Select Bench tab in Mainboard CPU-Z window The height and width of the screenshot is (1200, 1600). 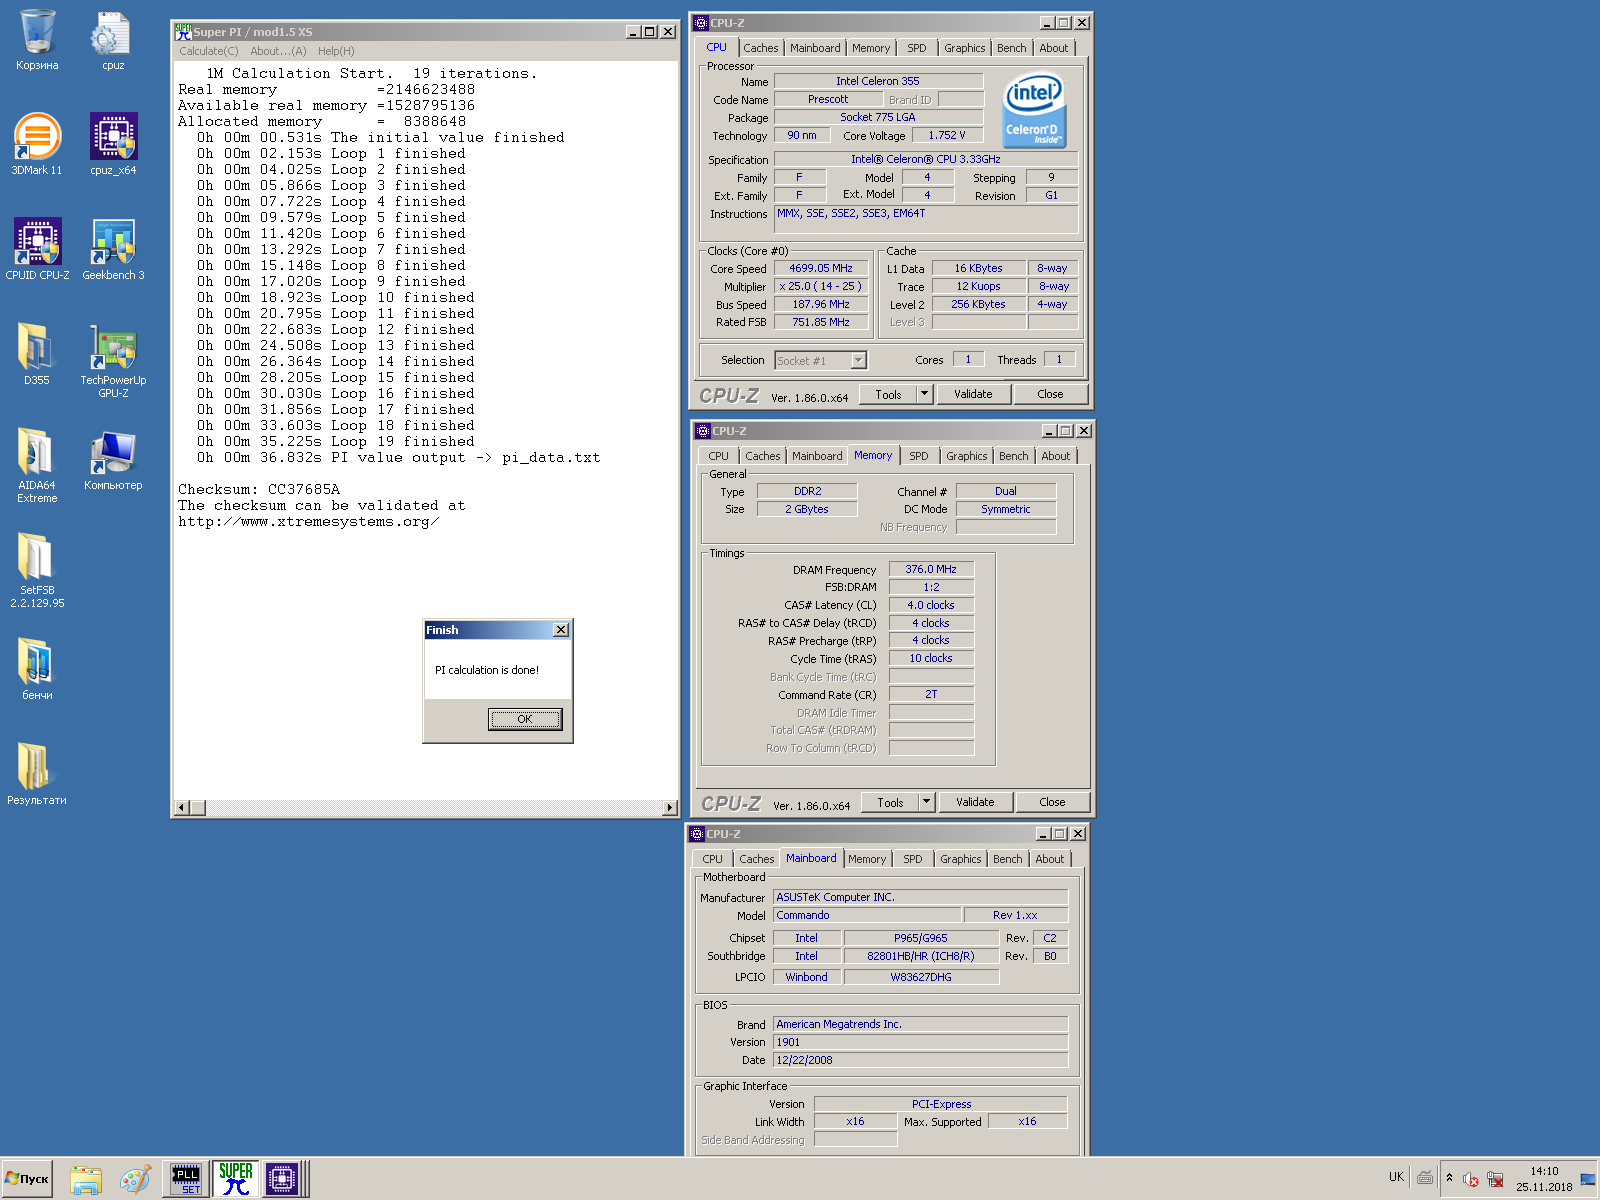1008,859
